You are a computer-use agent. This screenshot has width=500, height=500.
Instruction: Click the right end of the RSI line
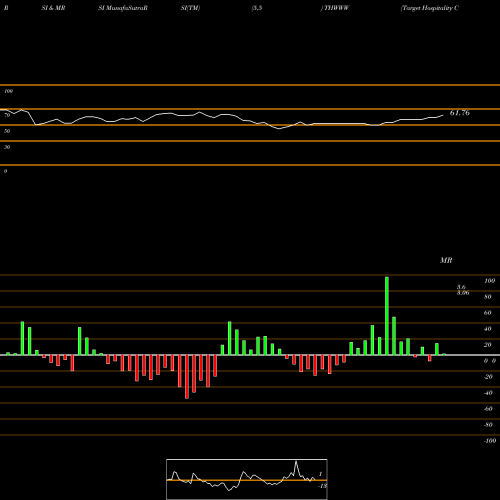(x=443, y=115)
